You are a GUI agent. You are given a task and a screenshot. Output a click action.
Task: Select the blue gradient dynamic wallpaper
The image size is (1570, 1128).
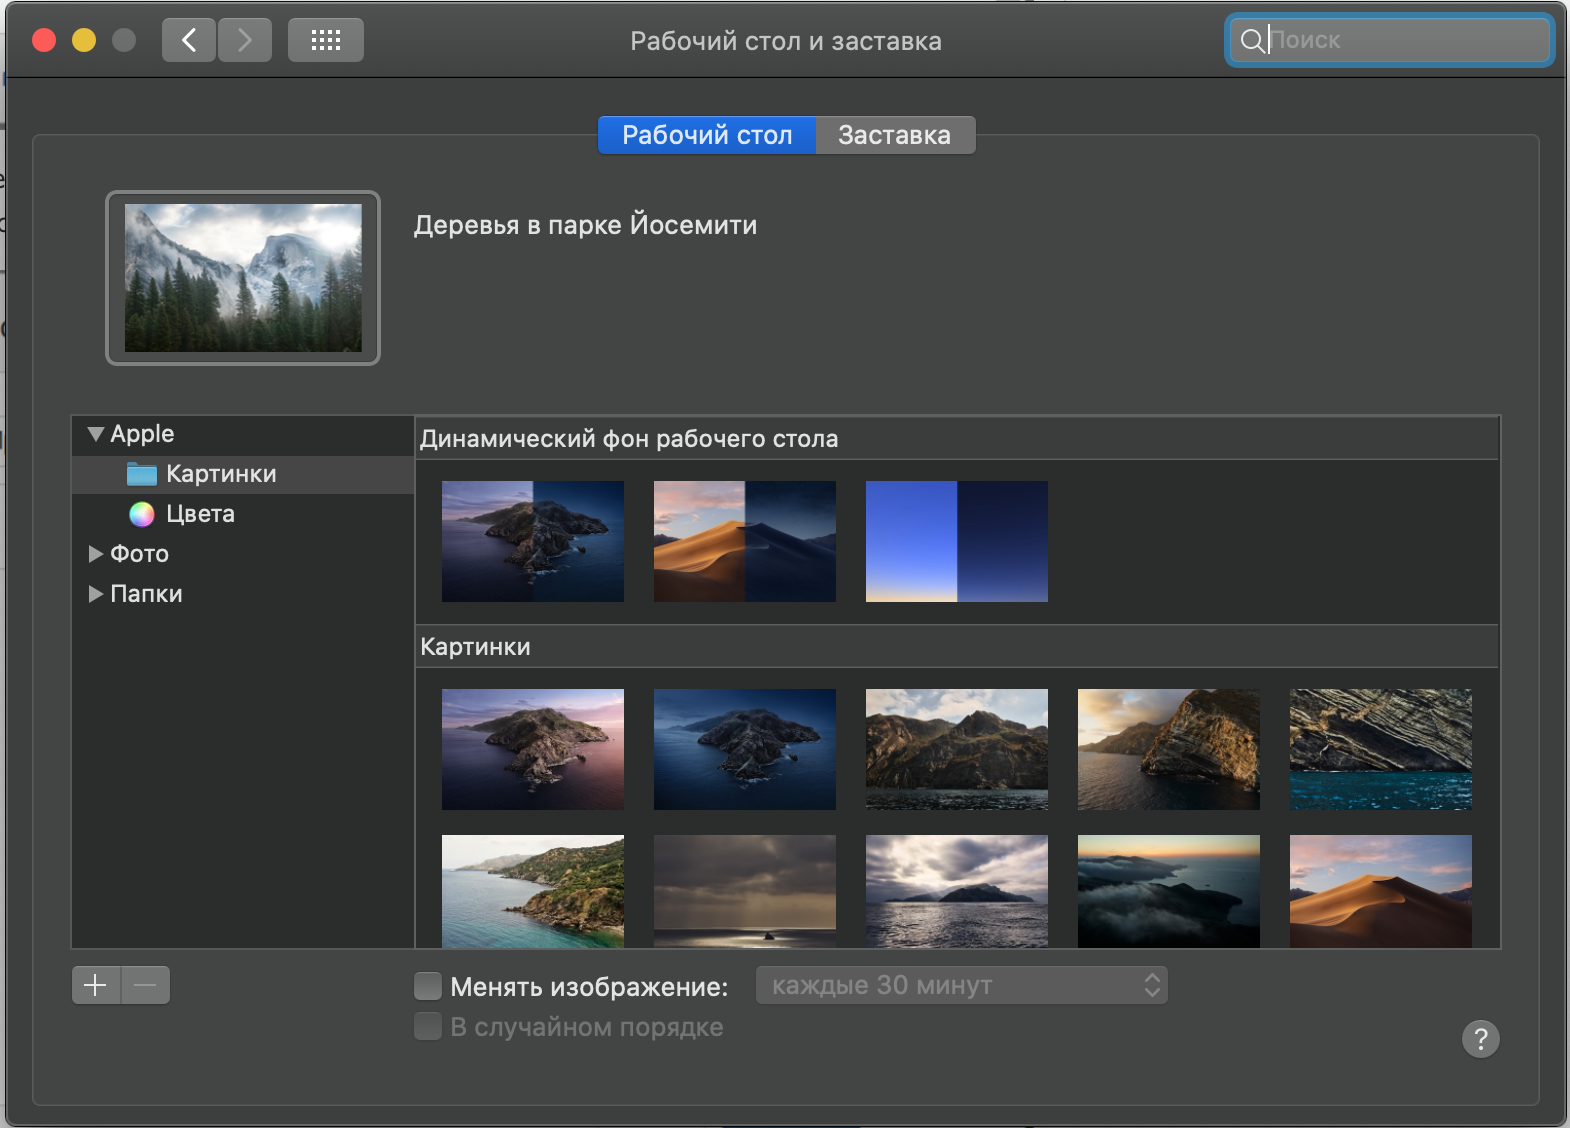[x=956, y=541]
